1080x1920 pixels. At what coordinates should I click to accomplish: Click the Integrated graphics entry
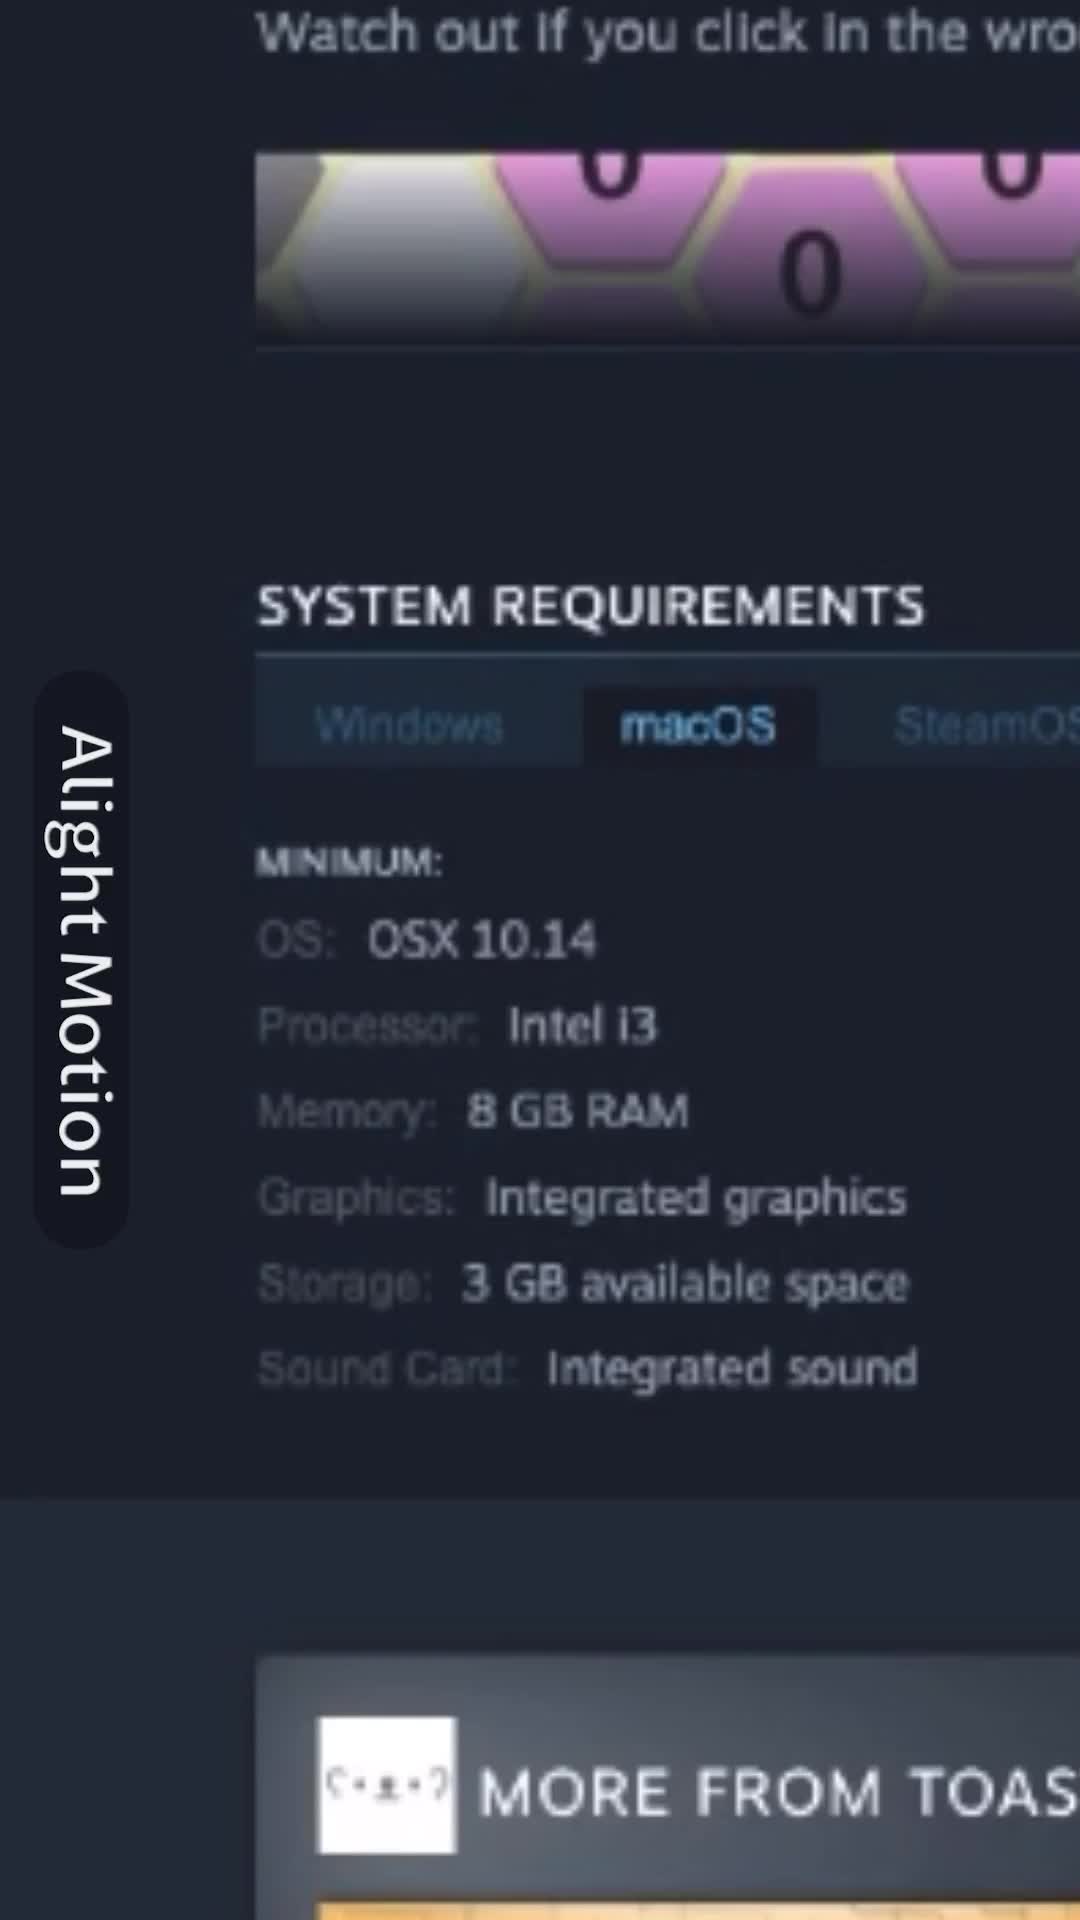[696, 1198]
